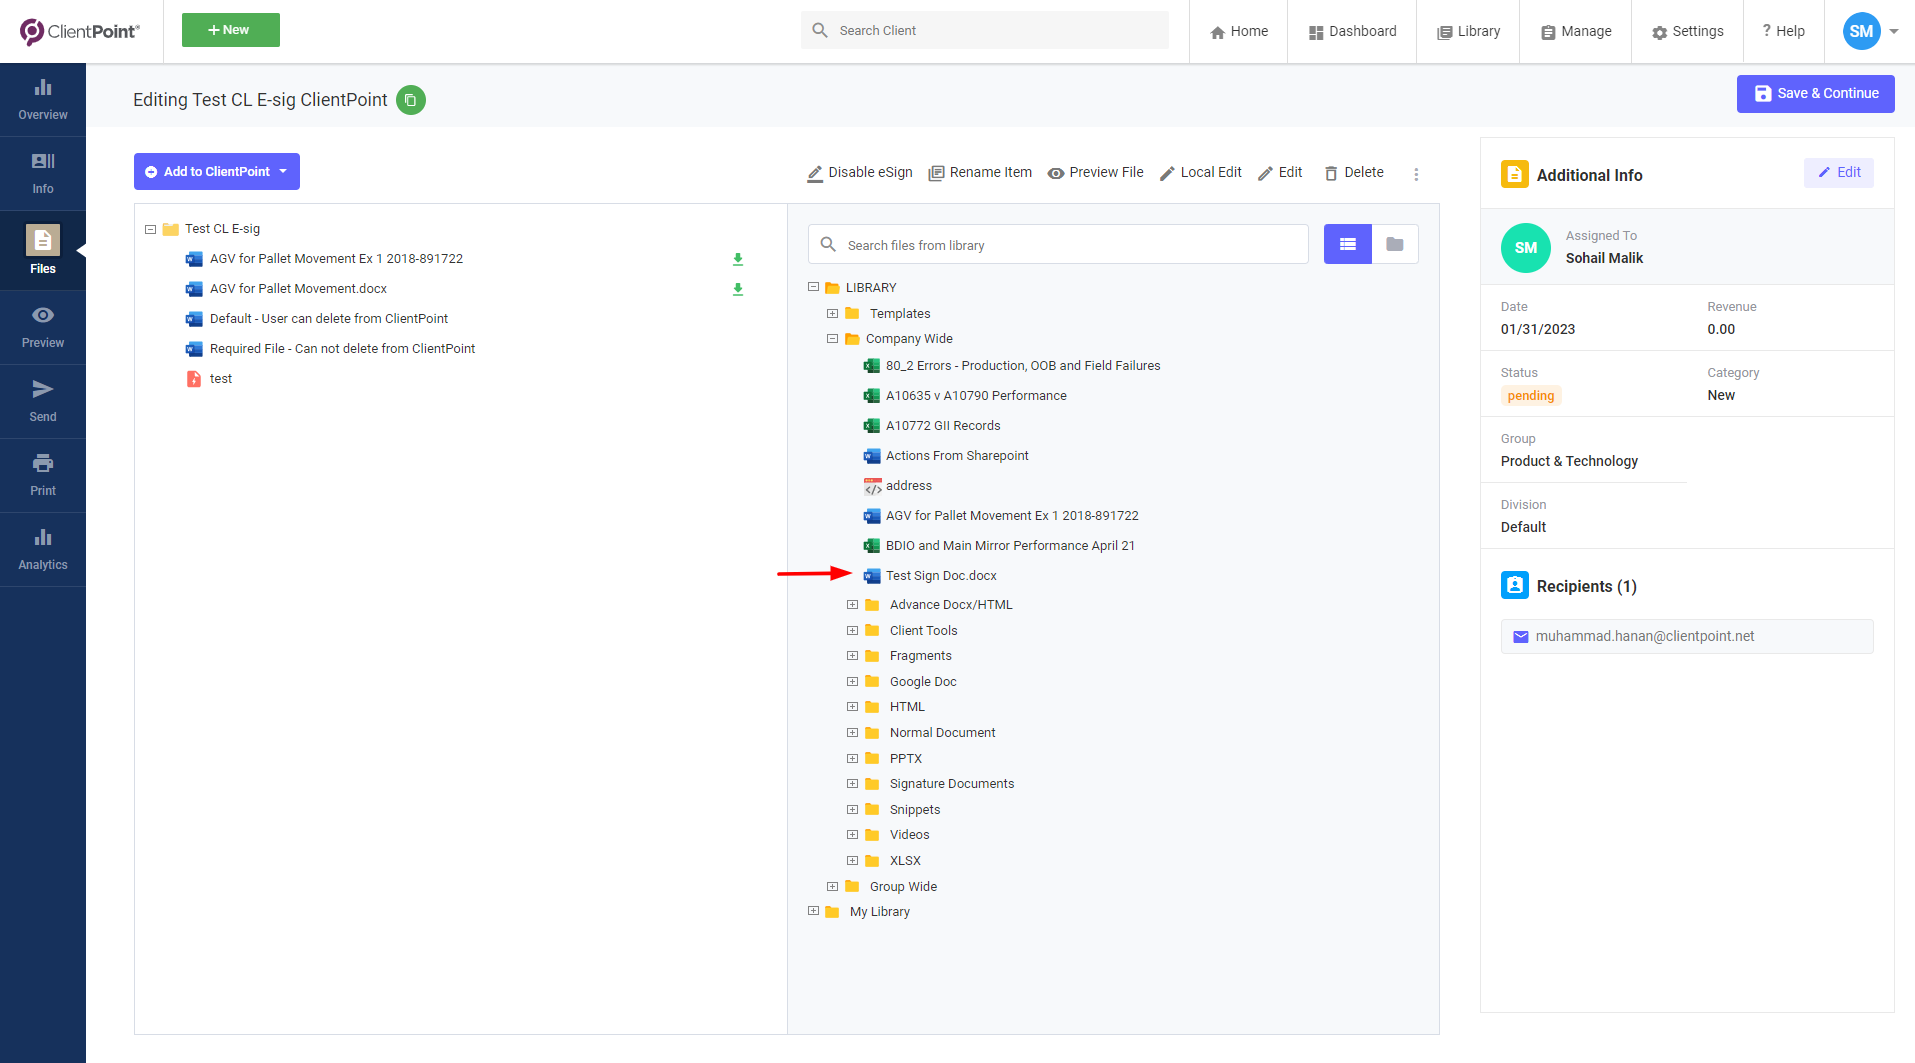Open Library in top navigation
This screenshot has height=1063, width=1915.
pyautogui.click(x=1468, y=31)
